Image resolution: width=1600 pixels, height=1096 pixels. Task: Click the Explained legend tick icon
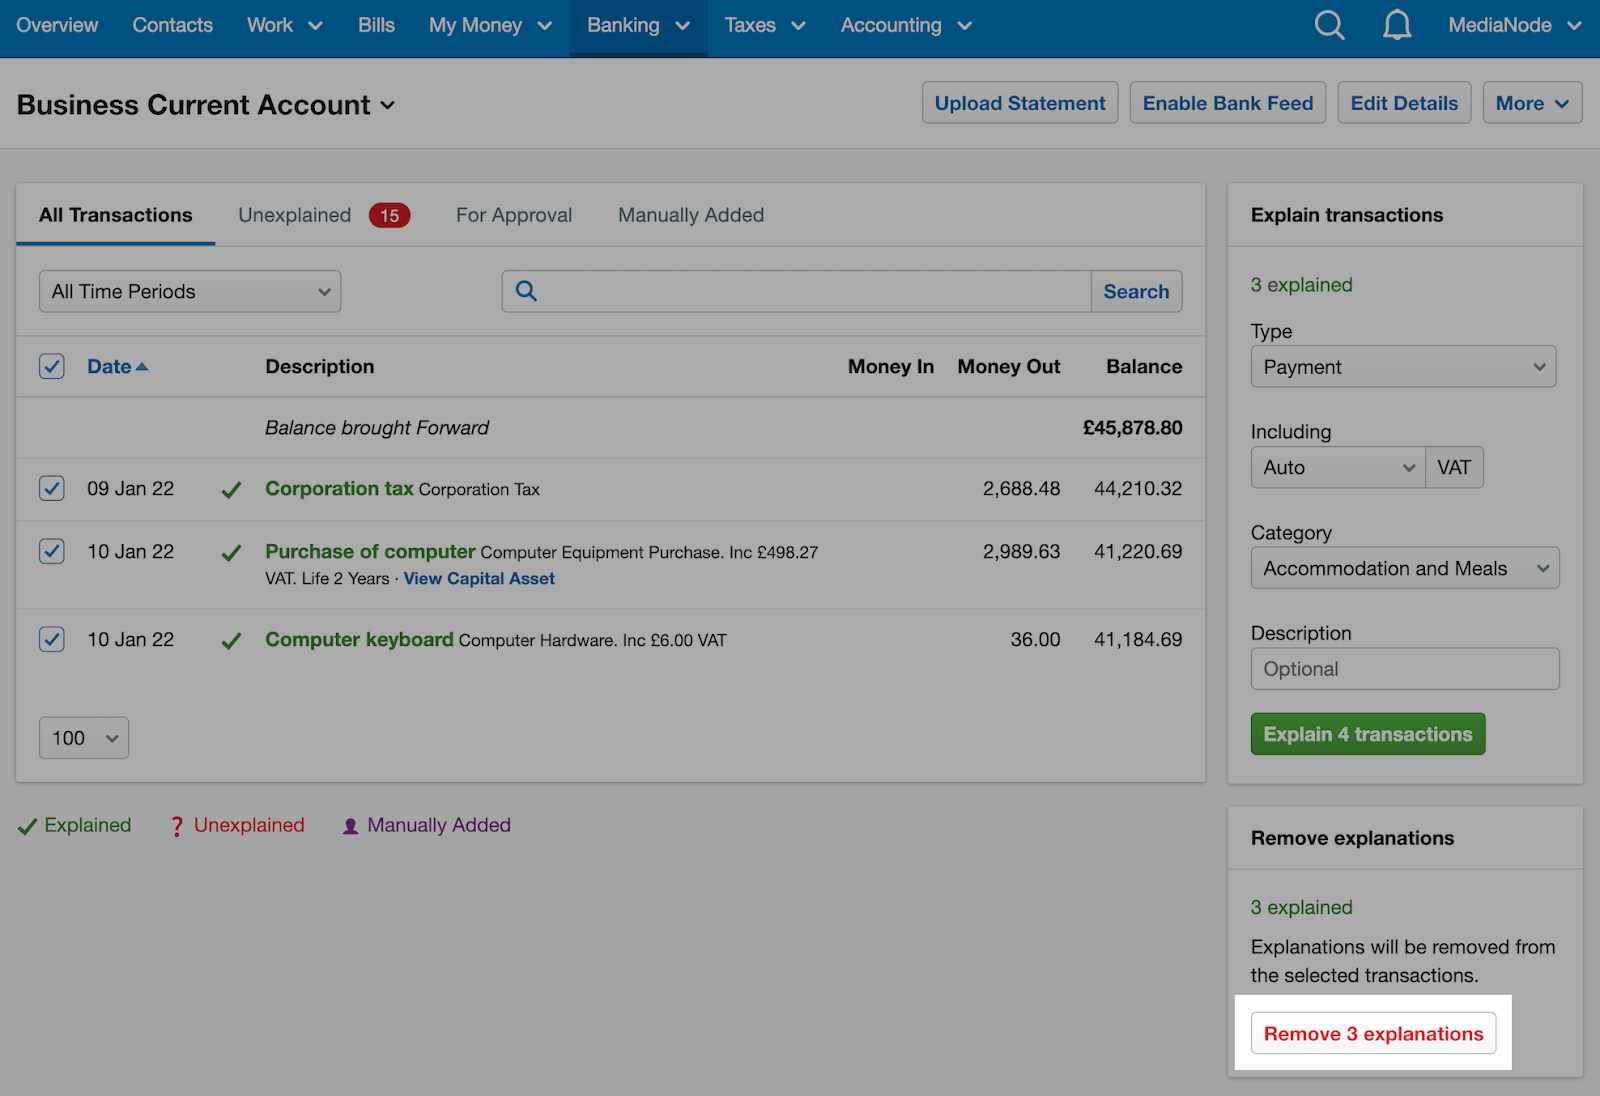(x=27, y=826)
